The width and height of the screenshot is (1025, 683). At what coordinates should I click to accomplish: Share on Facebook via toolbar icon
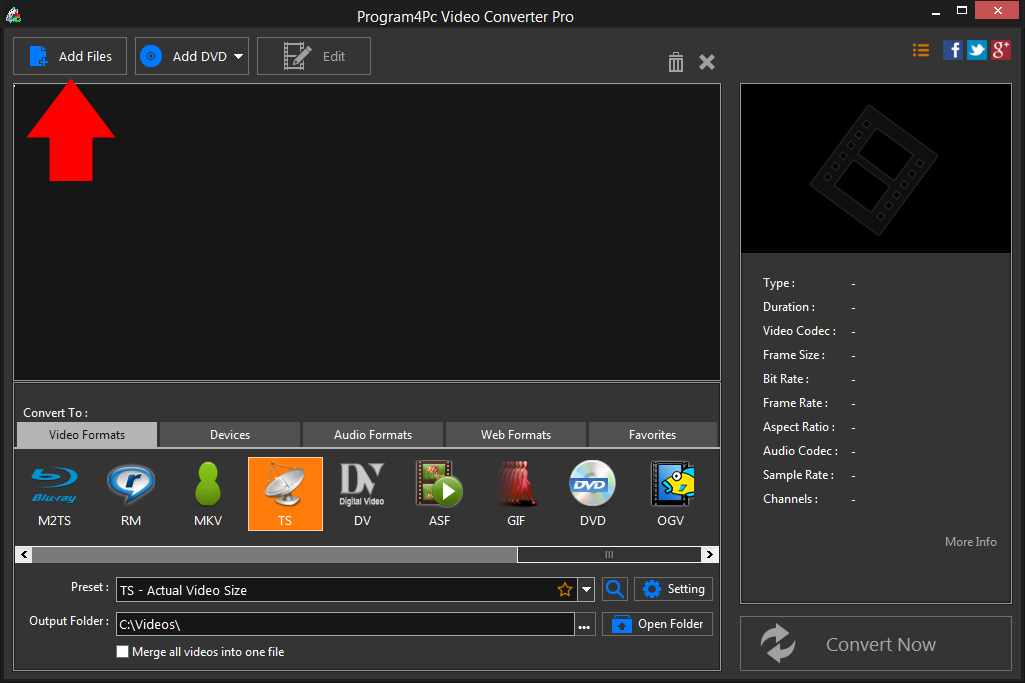point(952,49)
